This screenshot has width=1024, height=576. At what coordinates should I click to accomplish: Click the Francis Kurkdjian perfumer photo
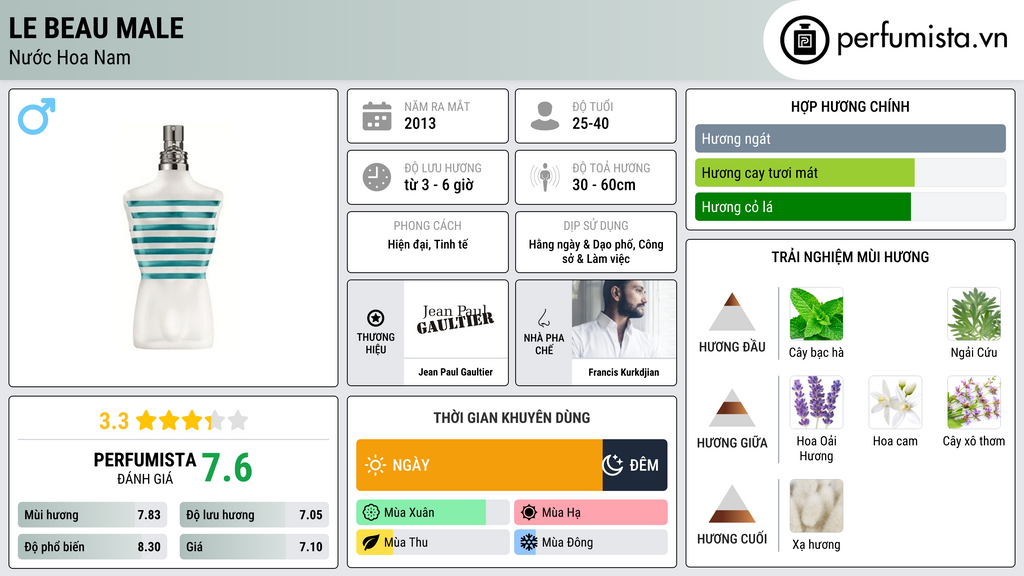click(x=624, y=319)
